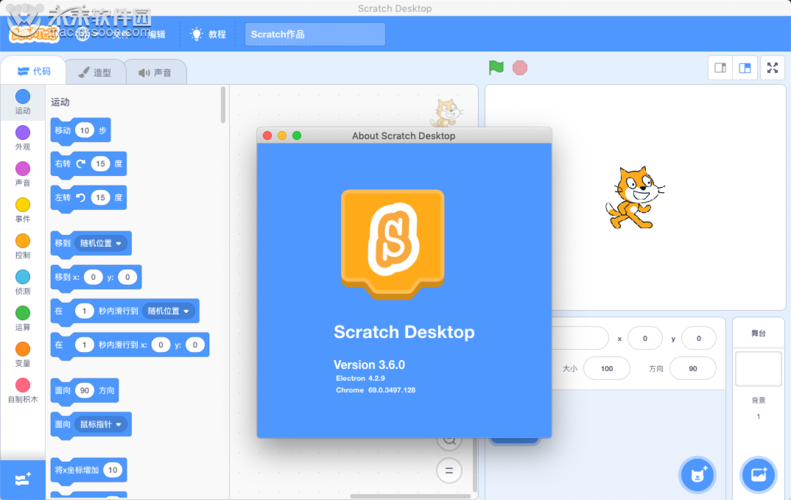Click the cat sprite on the stage
791x500 pixels.
(x=635, y=198)
